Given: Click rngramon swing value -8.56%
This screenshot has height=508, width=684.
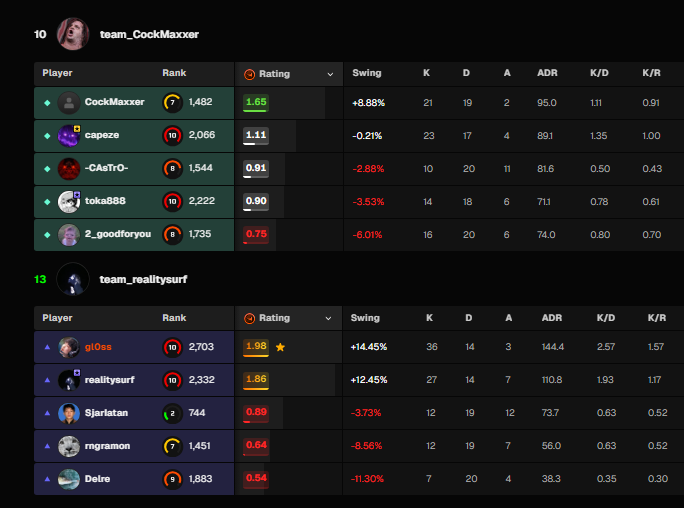Looking at the screenshot, I should (x=366, y=446).
